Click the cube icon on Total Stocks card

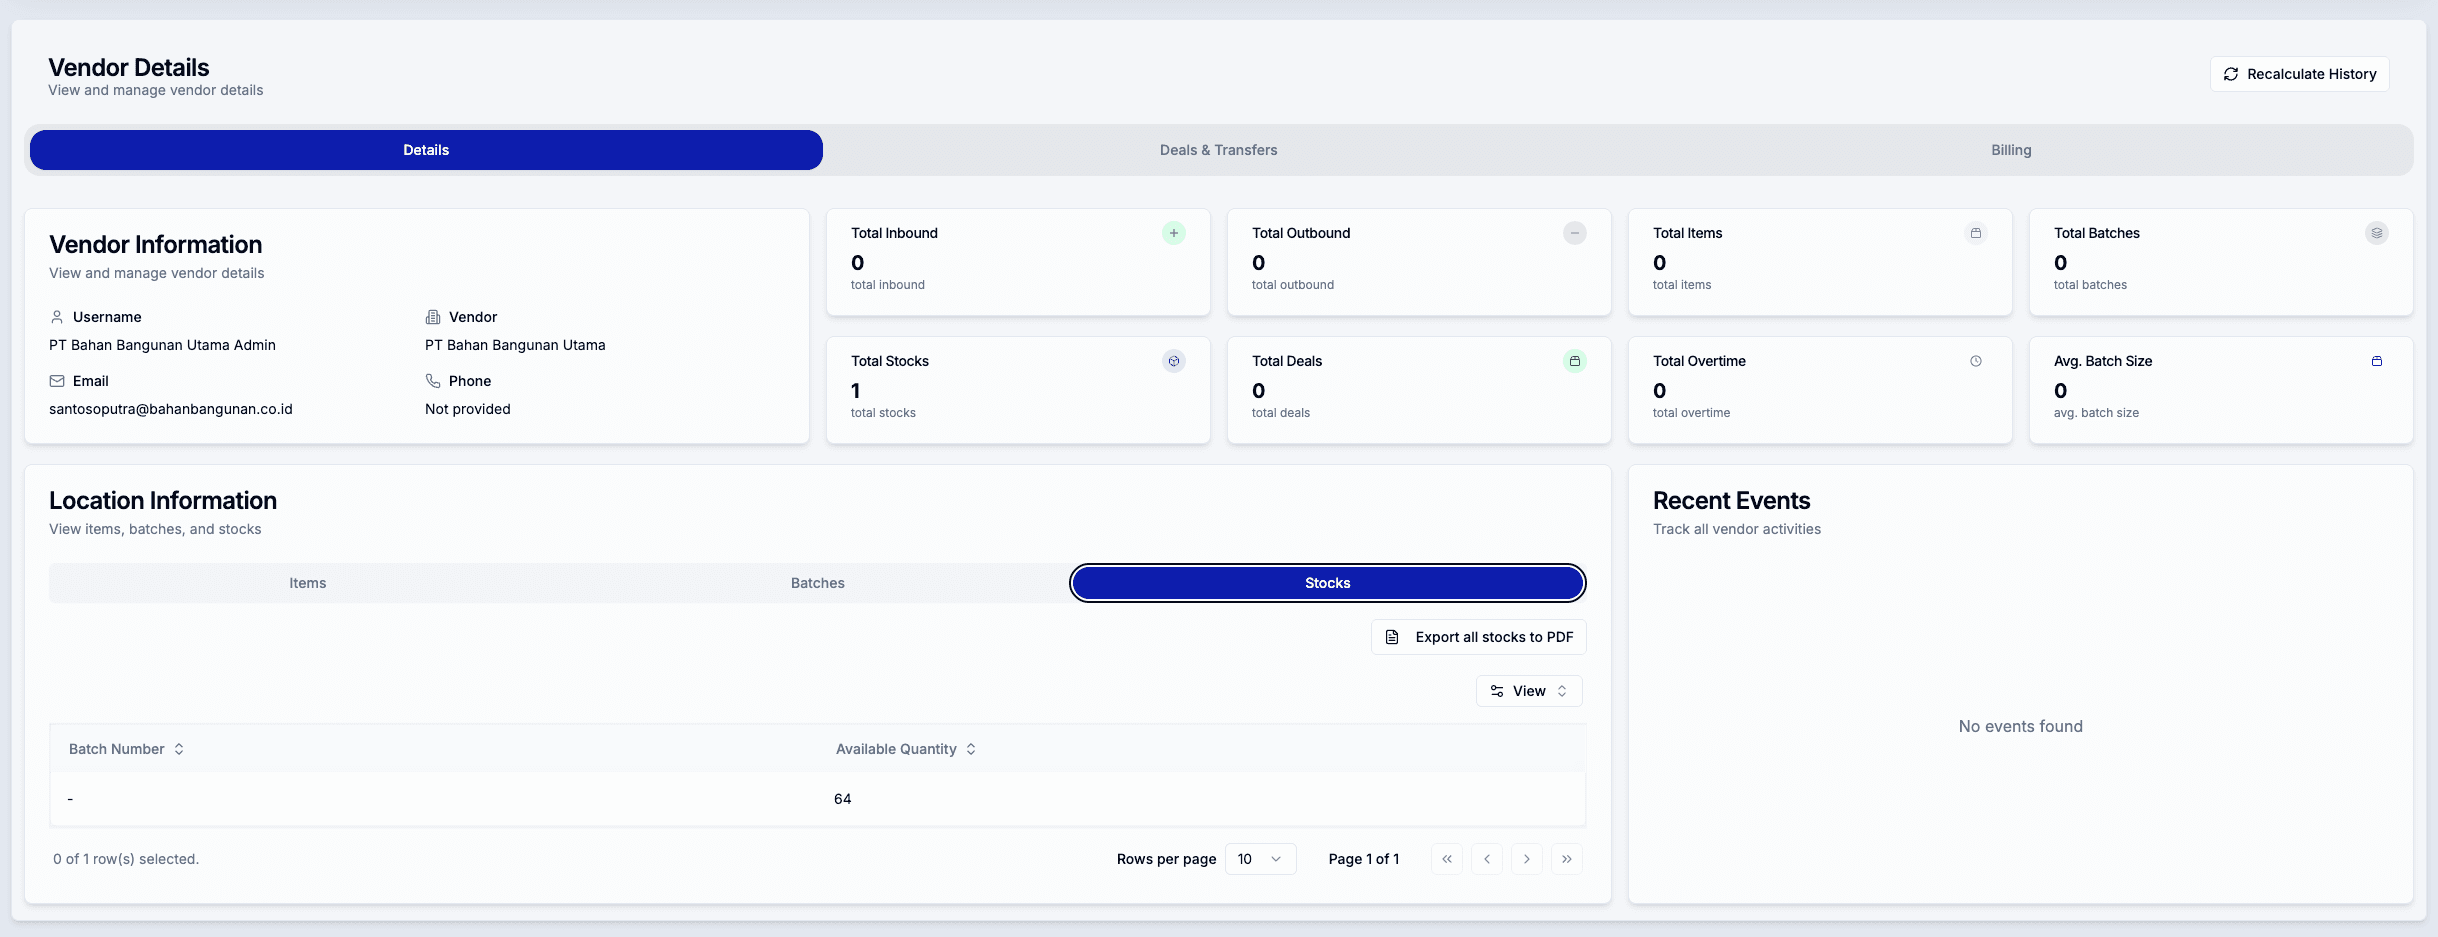tap(1173, 361)
